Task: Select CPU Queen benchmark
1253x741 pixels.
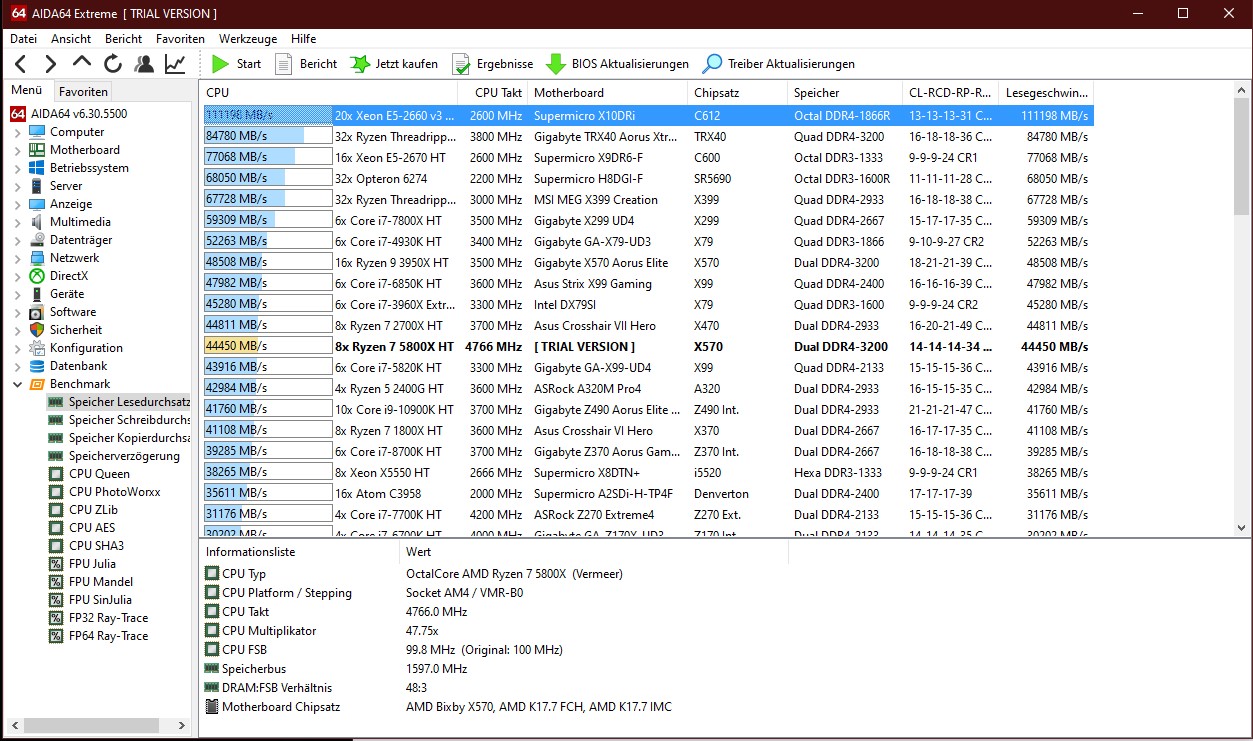Action: (x=88, y=474)
